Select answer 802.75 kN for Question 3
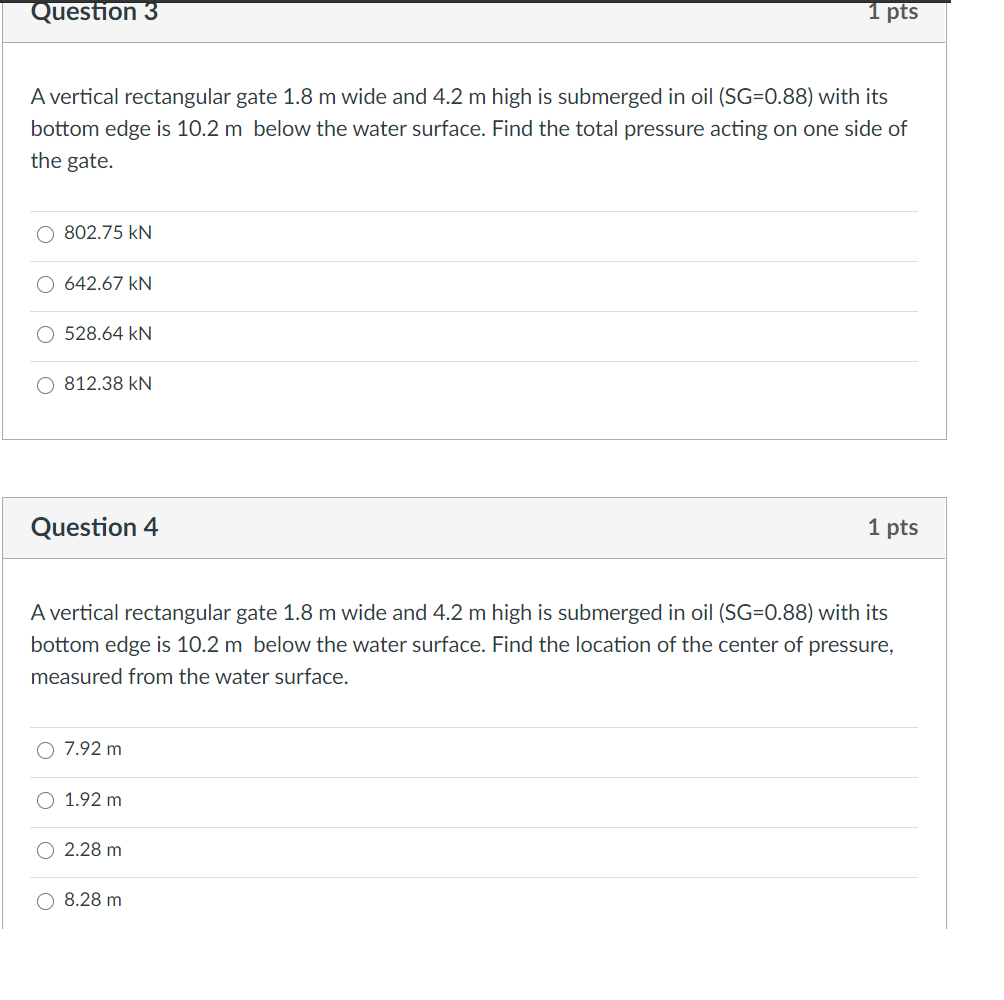The height and width of the screenshot is (1000, 1004). (x=45, y=233)
